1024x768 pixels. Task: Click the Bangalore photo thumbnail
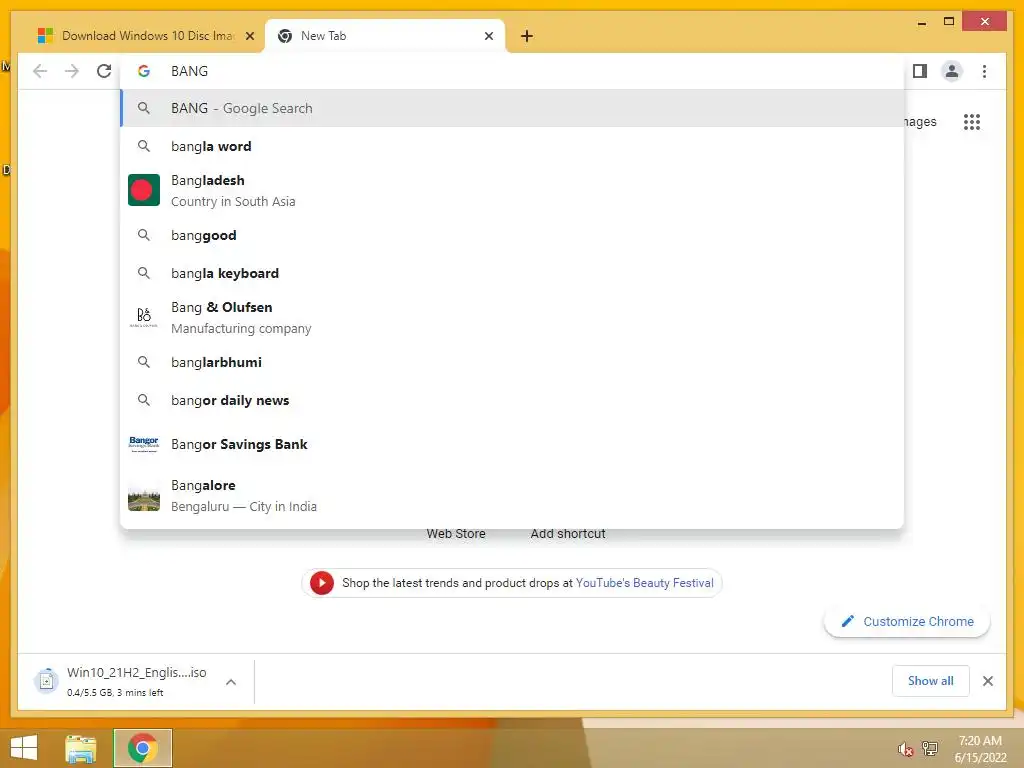144,499
